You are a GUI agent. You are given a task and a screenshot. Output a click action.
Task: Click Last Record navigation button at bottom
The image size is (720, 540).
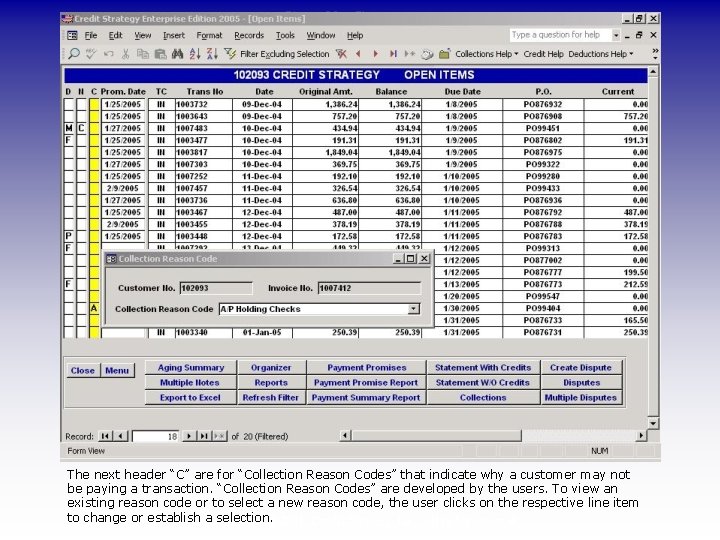204,436
